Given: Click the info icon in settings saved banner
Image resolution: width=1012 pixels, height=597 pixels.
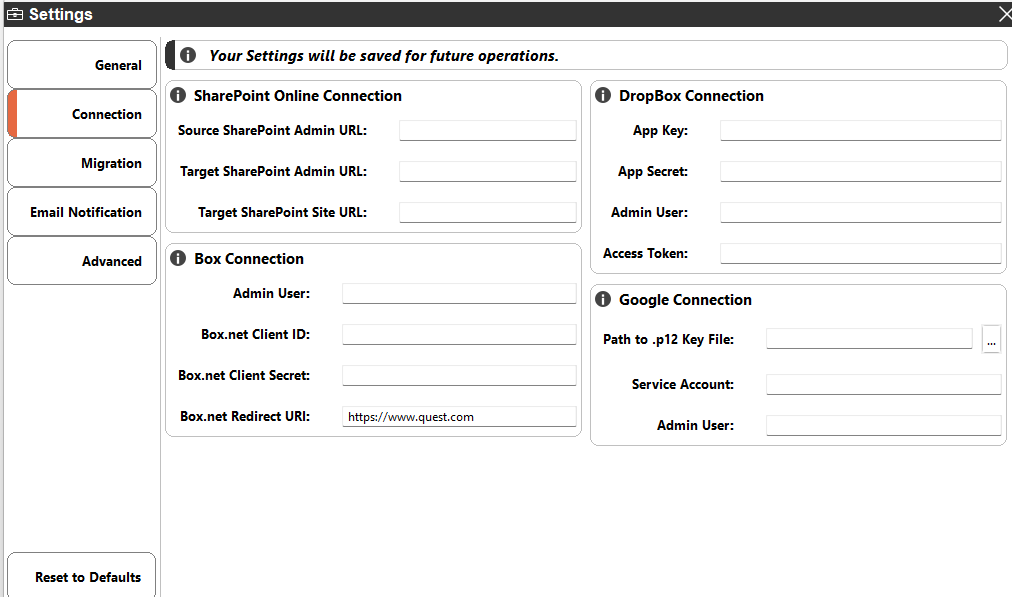Looking at the screenshot, I should [188, 56].
